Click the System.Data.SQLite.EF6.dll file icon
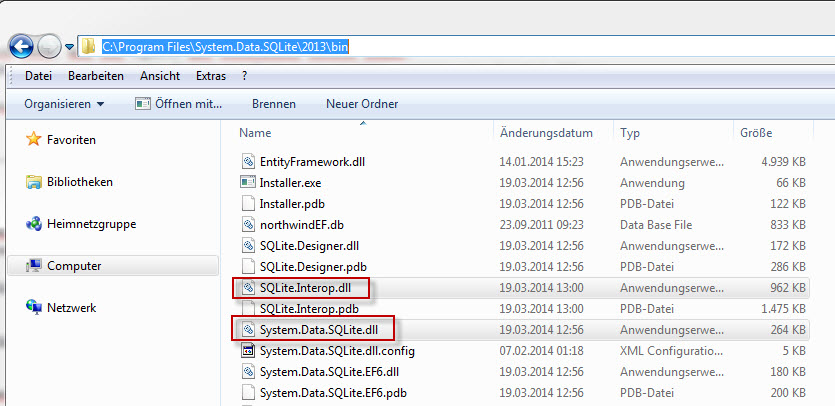This screenshot has width=835, height=406. click(248, 371)
